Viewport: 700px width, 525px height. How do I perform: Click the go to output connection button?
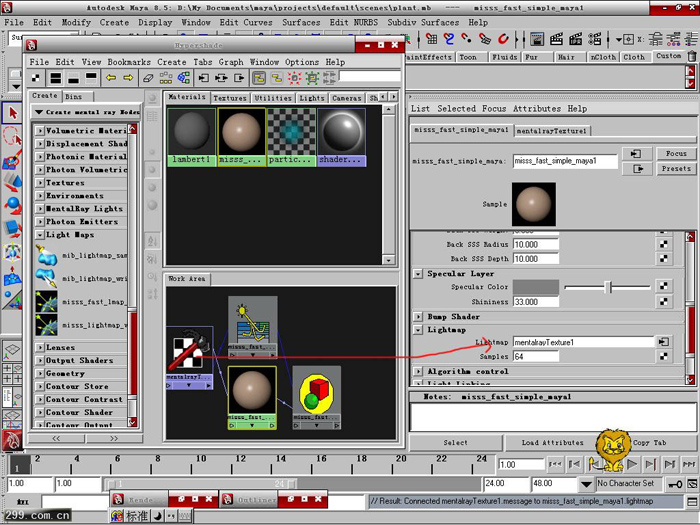pos(636,169)
